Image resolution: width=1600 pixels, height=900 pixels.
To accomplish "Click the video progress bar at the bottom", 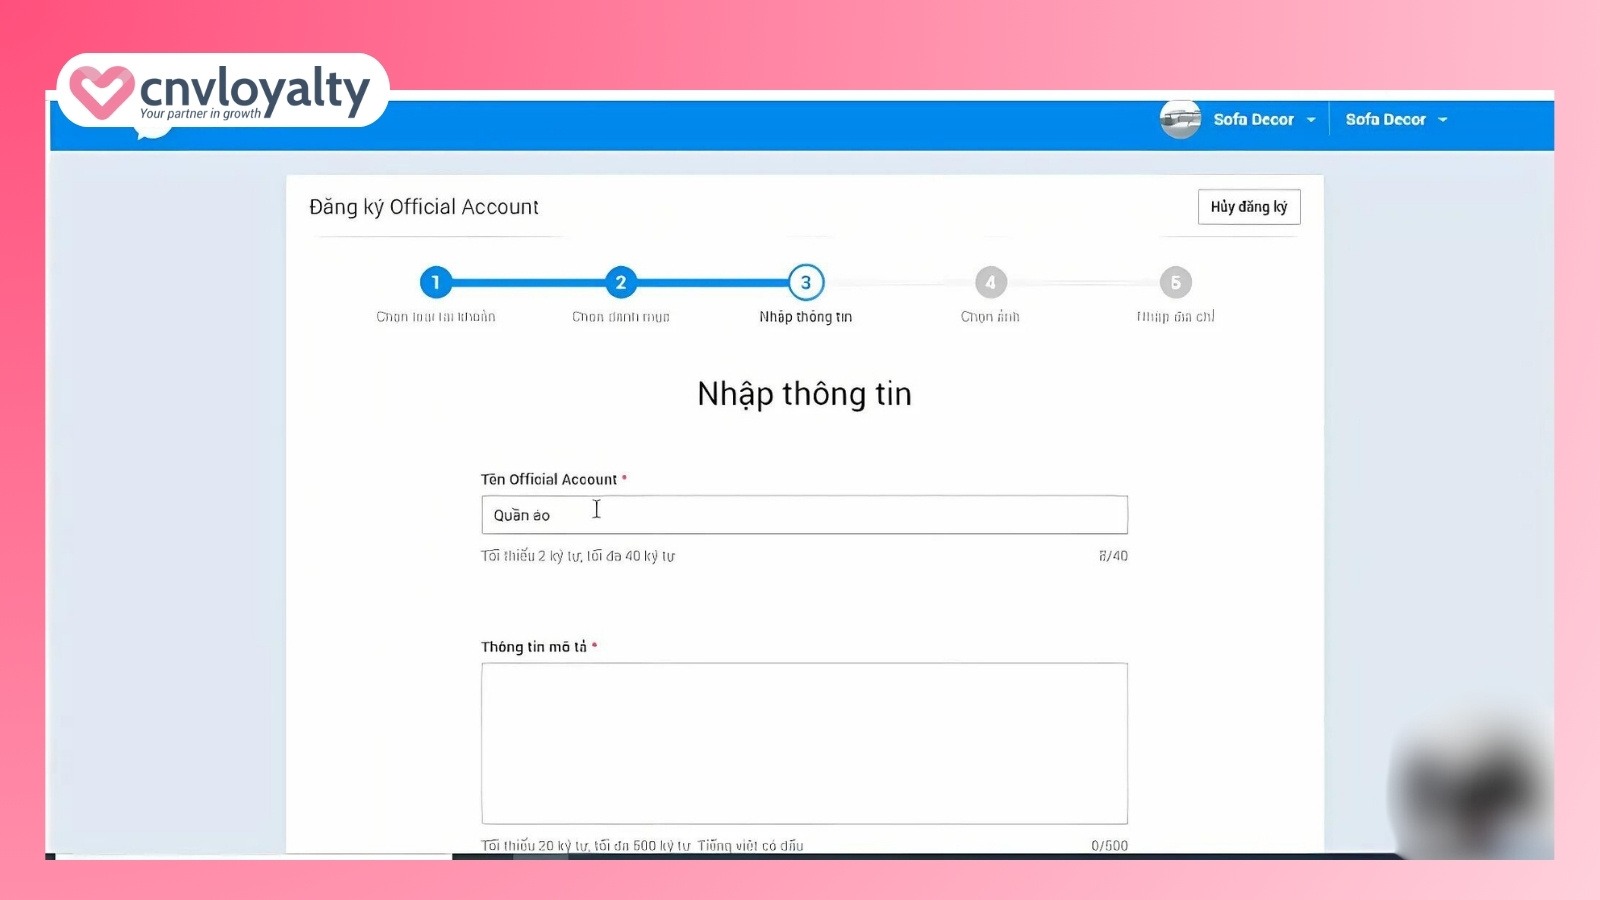I will click(x=800, y=856).
